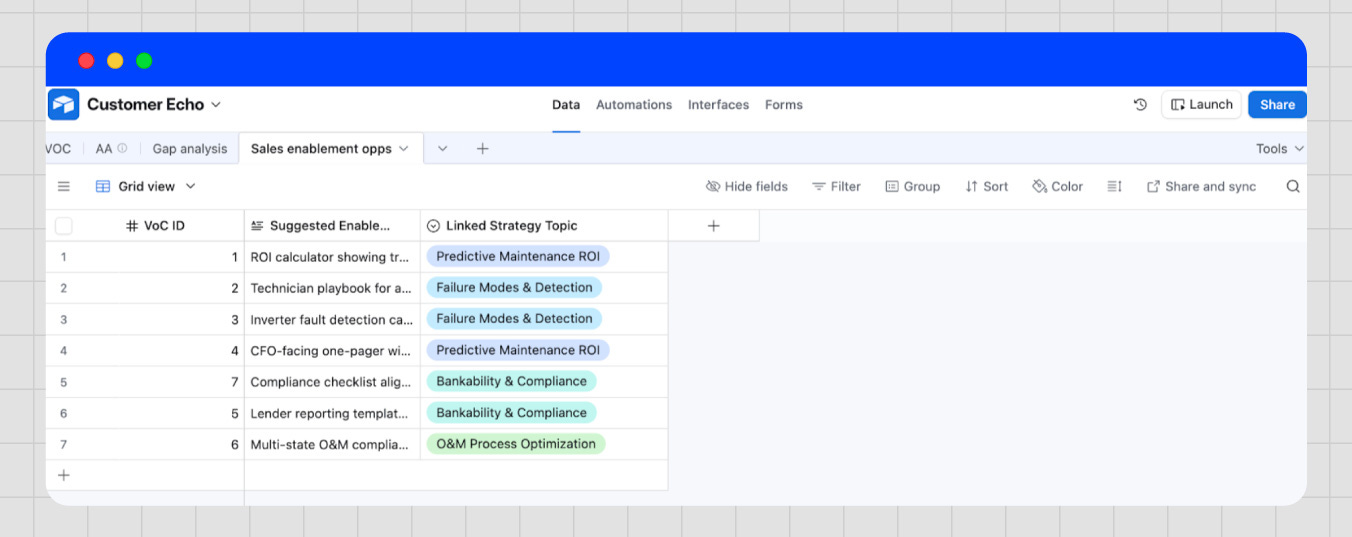1352x537 pixels.
Task: Open the all-tables list chevron
Action: 442,148
